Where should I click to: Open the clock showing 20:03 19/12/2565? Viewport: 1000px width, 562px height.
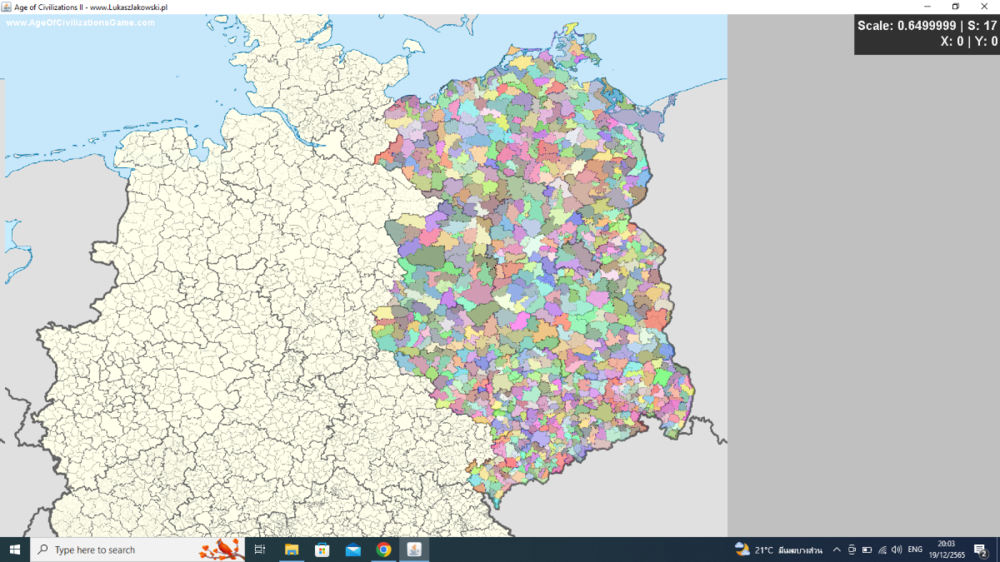pos(946,549)
